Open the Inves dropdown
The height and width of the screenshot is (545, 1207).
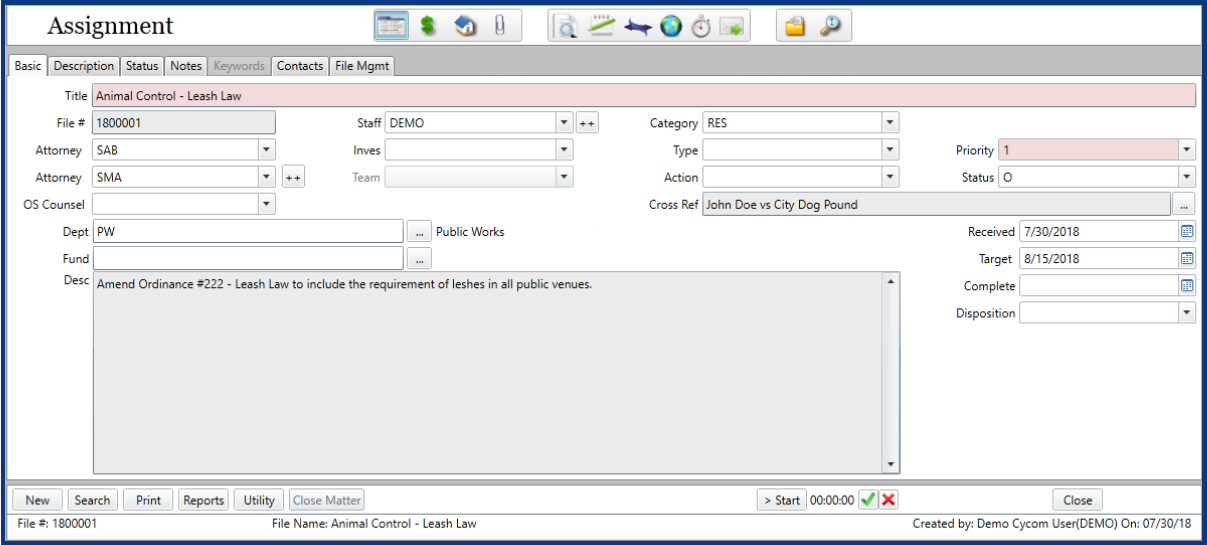(x=564, y=150)
